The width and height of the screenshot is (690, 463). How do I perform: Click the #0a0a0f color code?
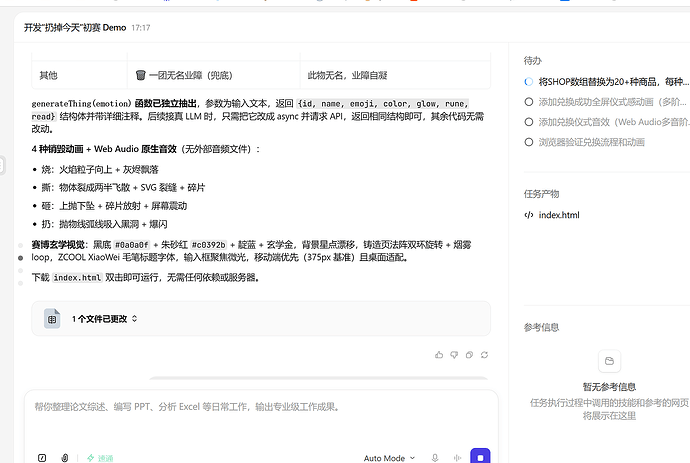132,245
